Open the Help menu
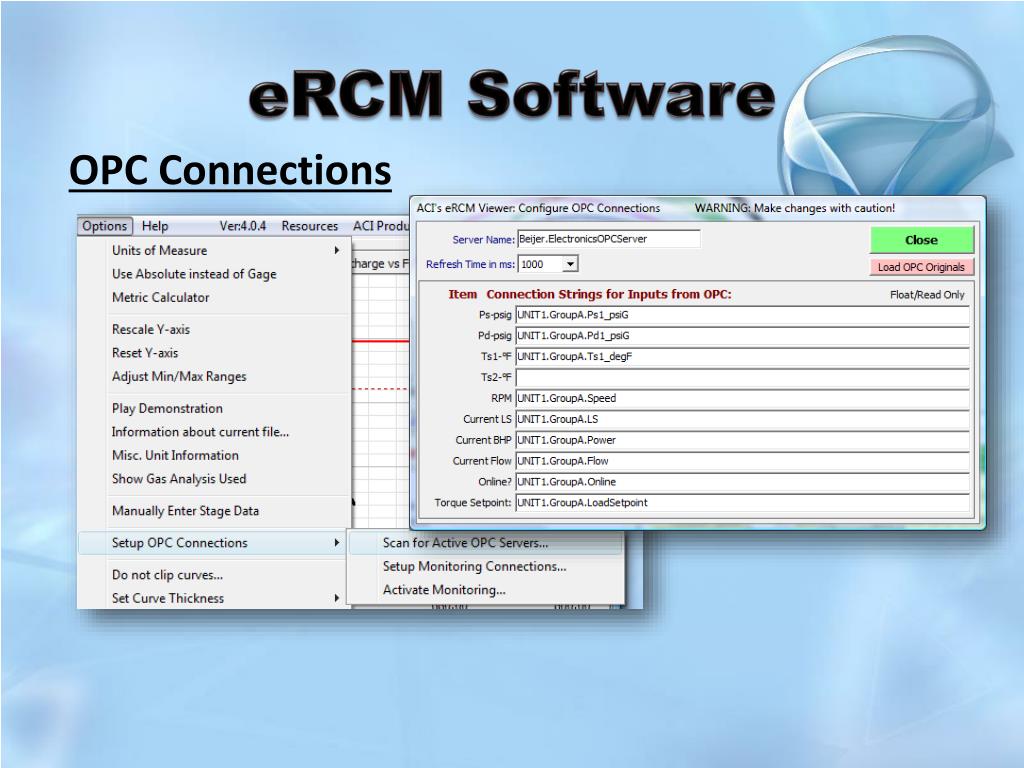This screenshot has width=1024, height=768. (155, 226)
